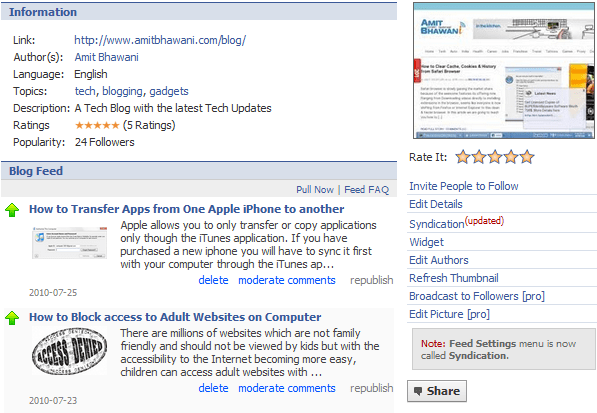
Task: Click Pull Now in Blog Feed
Action: point(315,190)
